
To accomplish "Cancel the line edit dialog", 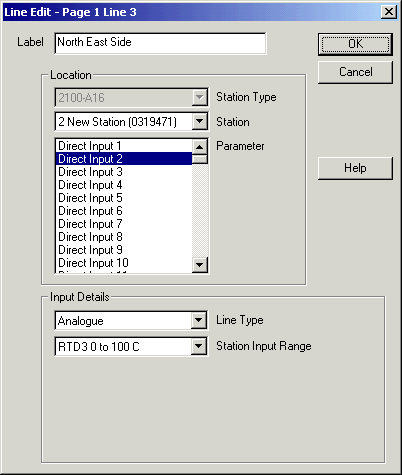I will tap(355, 72).
